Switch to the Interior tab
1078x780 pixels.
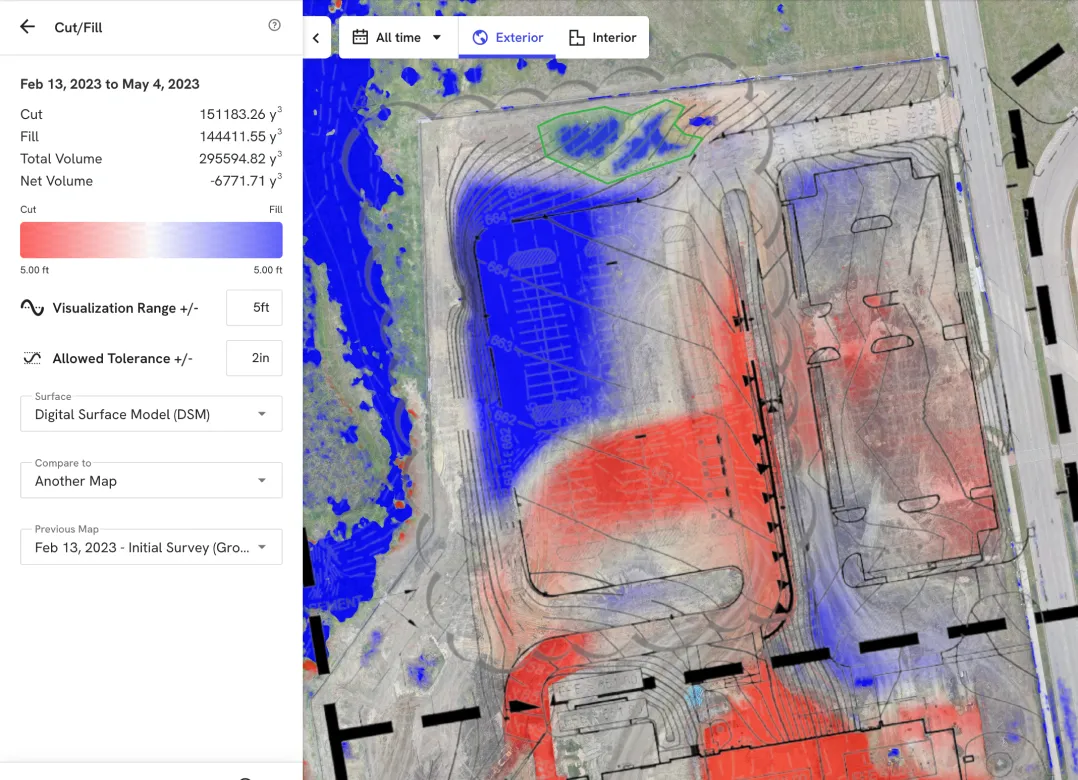click(x=602, y=37)
